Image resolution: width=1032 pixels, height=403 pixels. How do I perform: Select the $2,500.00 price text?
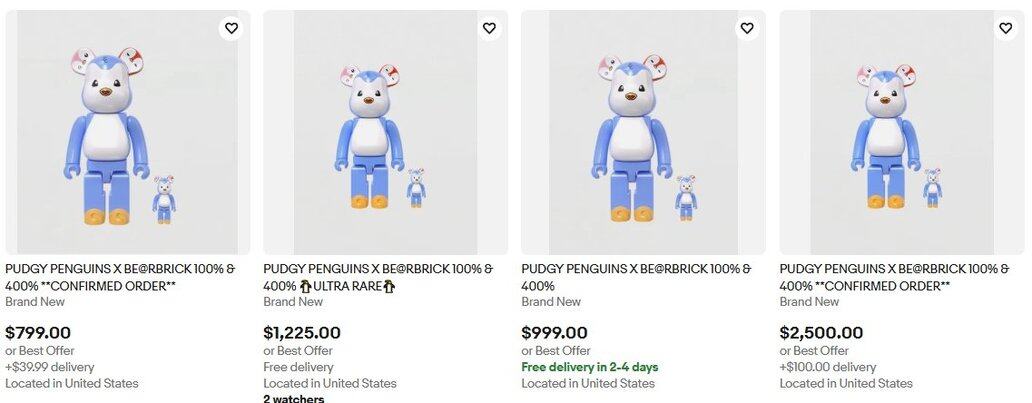(823, 333)
